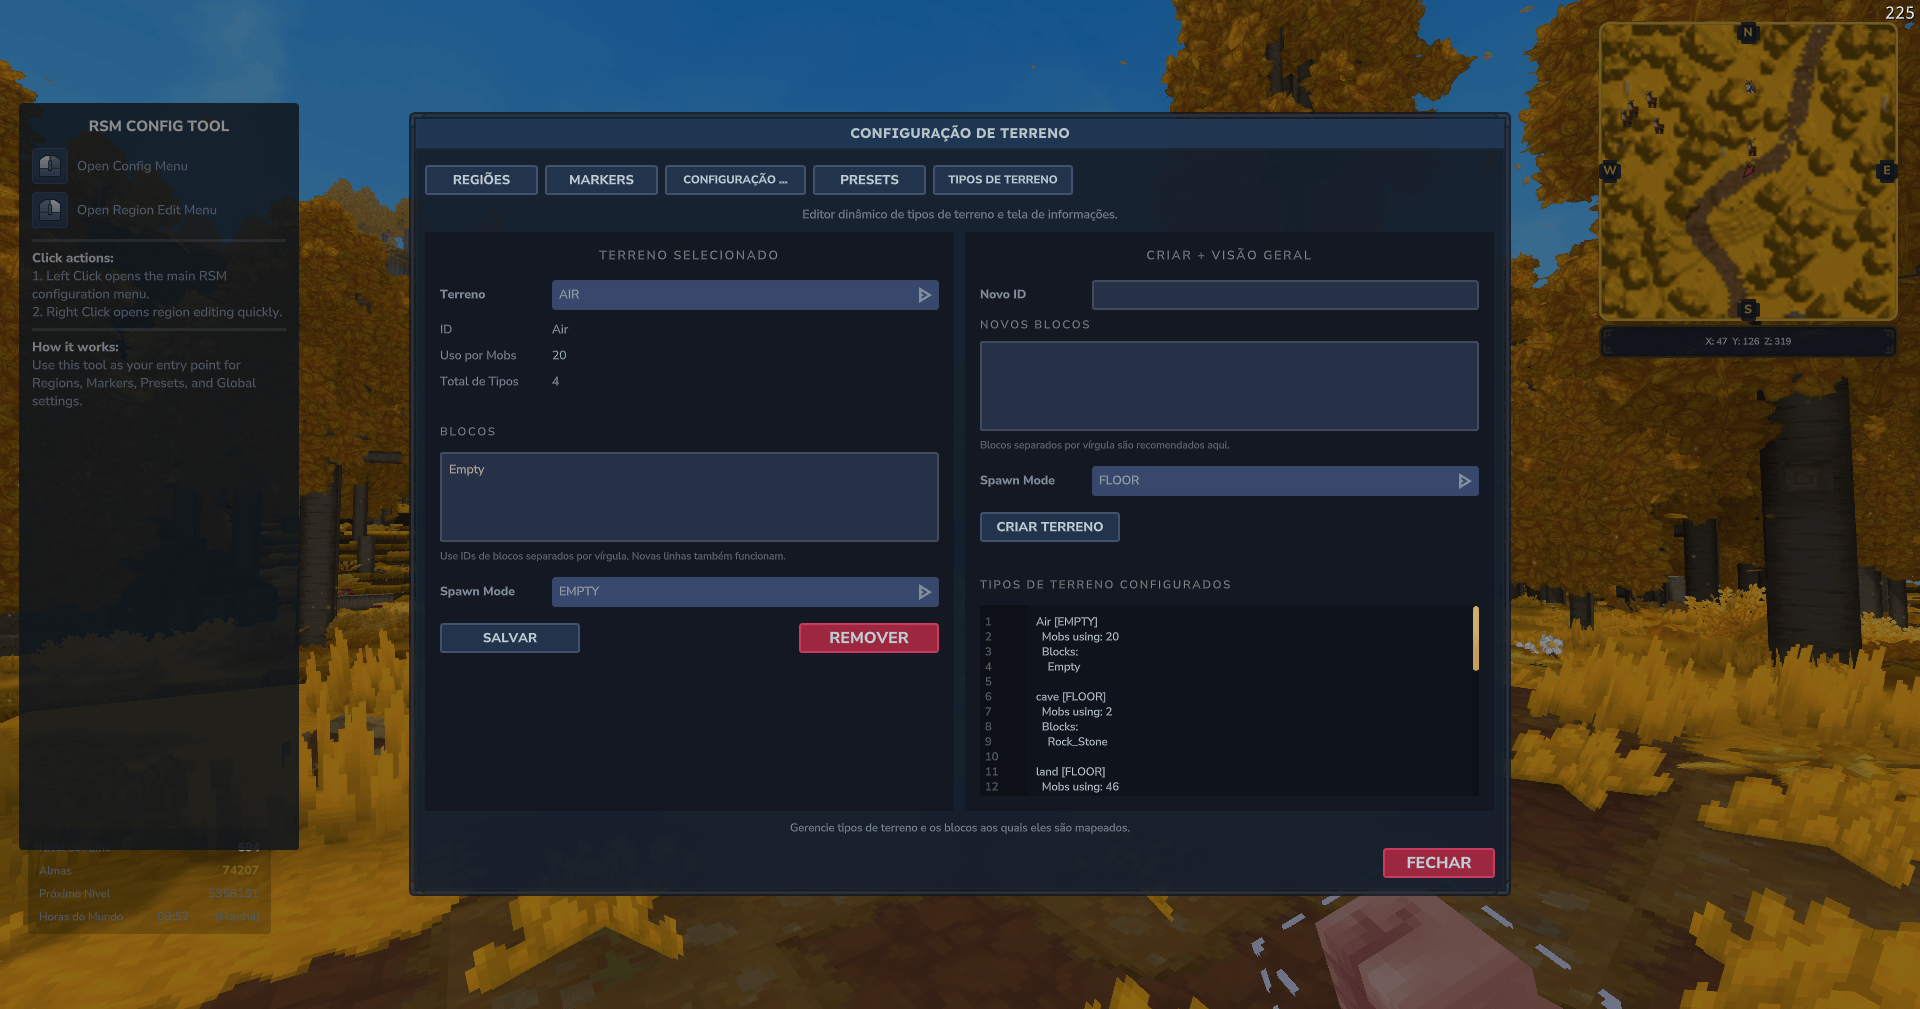Click the 'Mobs using: 2' line
The image size is (1920, 1009).
(x=1077, y=712)
